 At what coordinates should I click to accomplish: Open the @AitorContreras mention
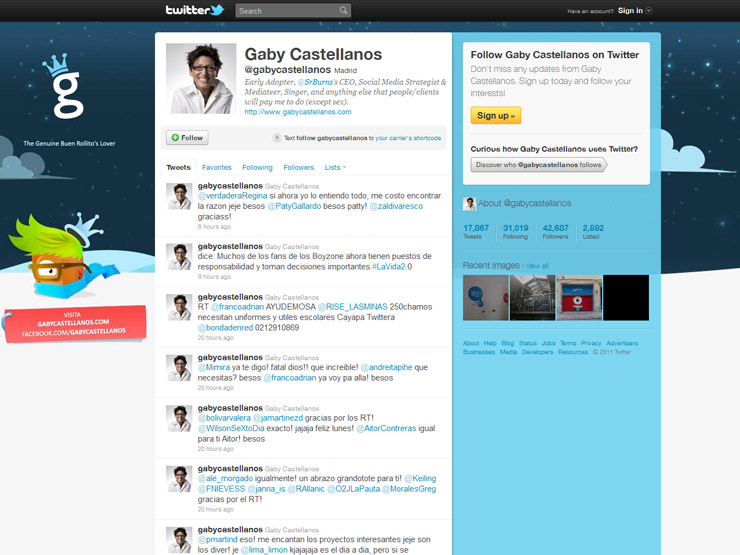(386, 429)
